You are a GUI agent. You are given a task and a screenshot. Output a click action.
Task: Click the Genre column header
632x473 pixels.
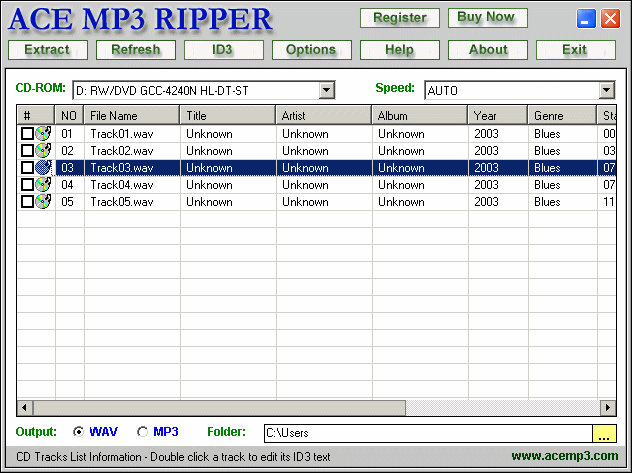[562, 116]
